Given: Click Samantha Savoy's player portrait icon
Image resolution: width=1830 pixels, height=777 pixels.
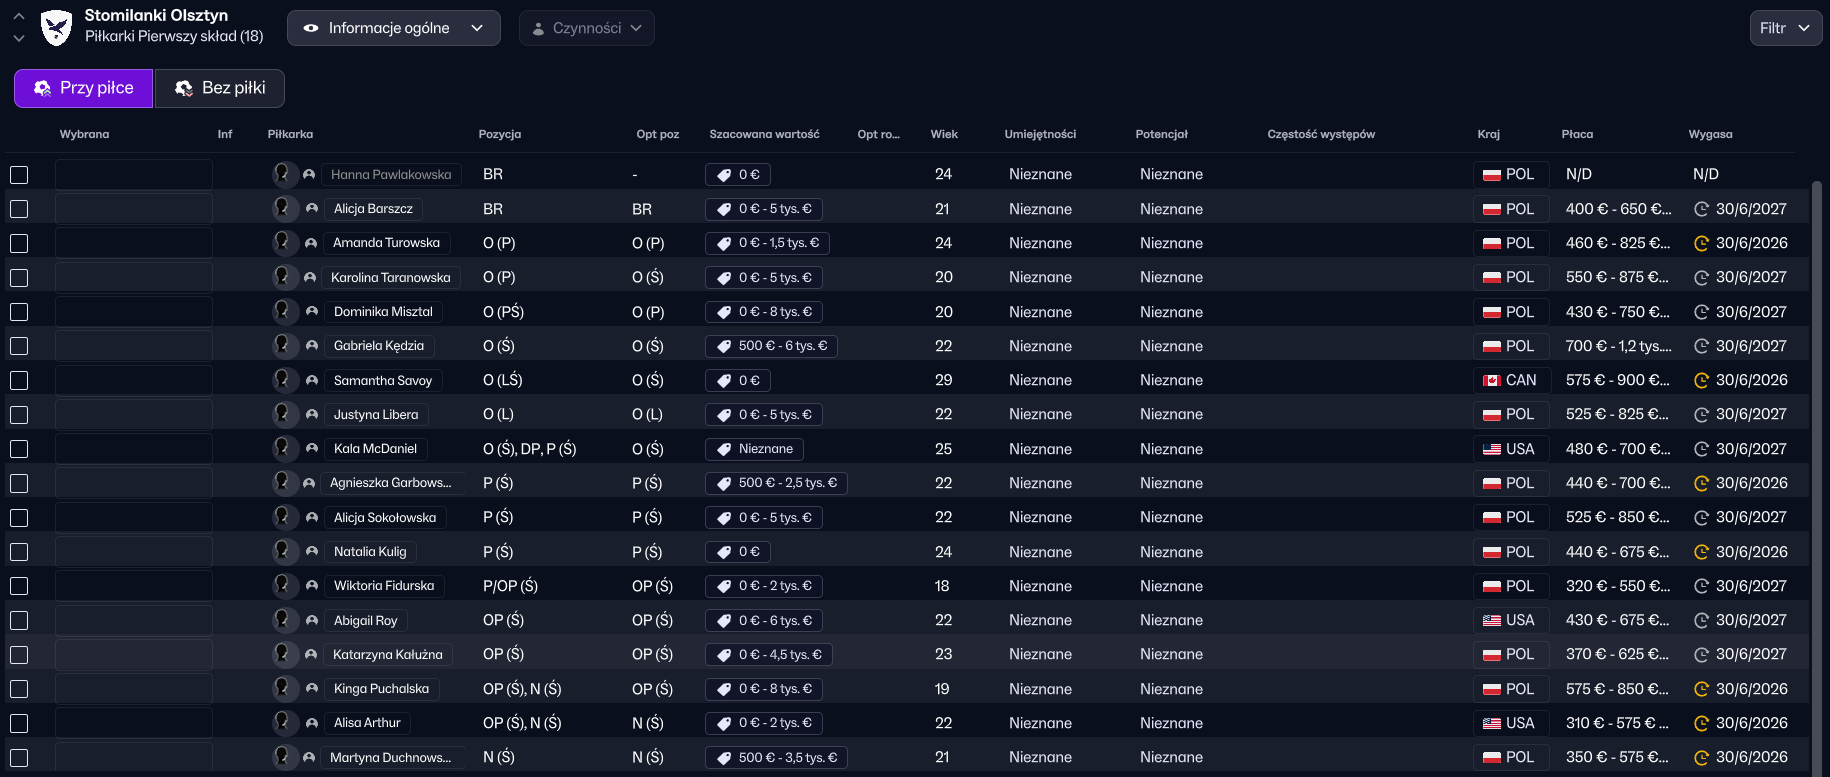Looking at the screenshot, I should (284, 380).
